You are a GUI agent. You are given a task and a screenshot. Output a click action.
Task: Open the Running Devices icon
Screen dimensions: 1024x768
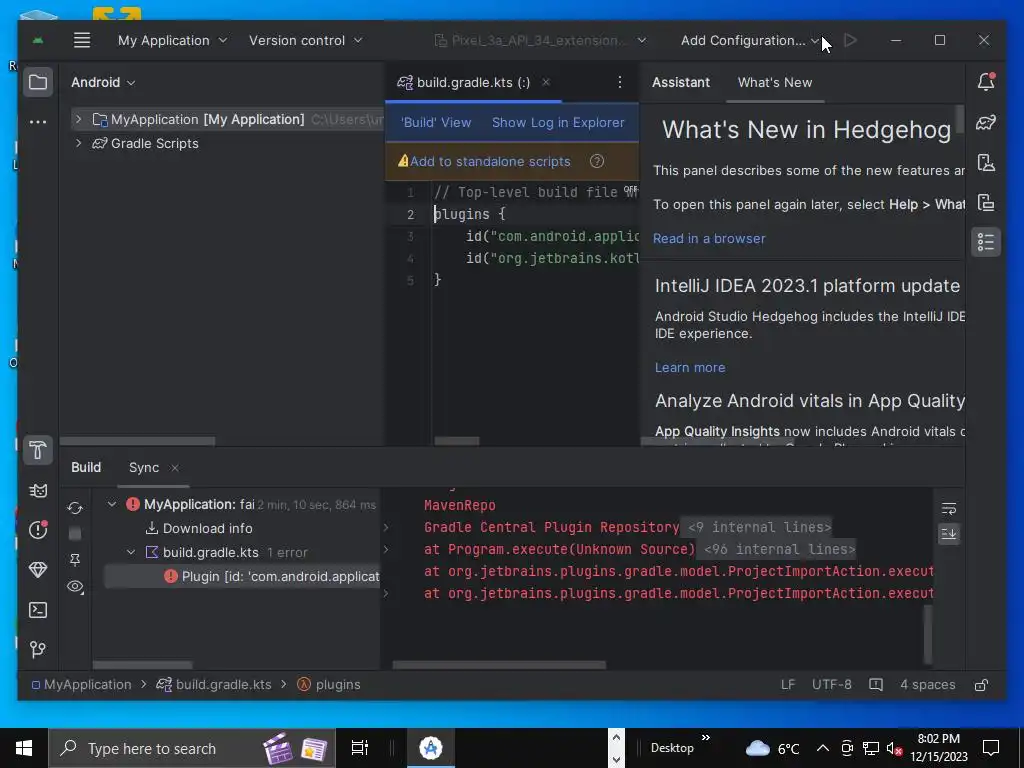(986, 202)
